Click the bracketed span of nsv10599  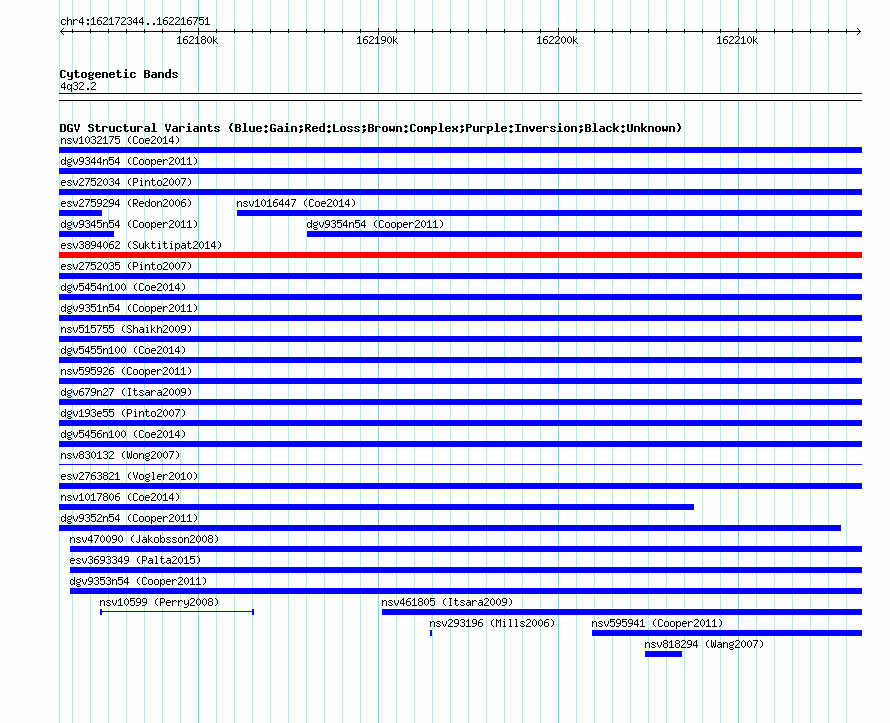pos(177,612)
